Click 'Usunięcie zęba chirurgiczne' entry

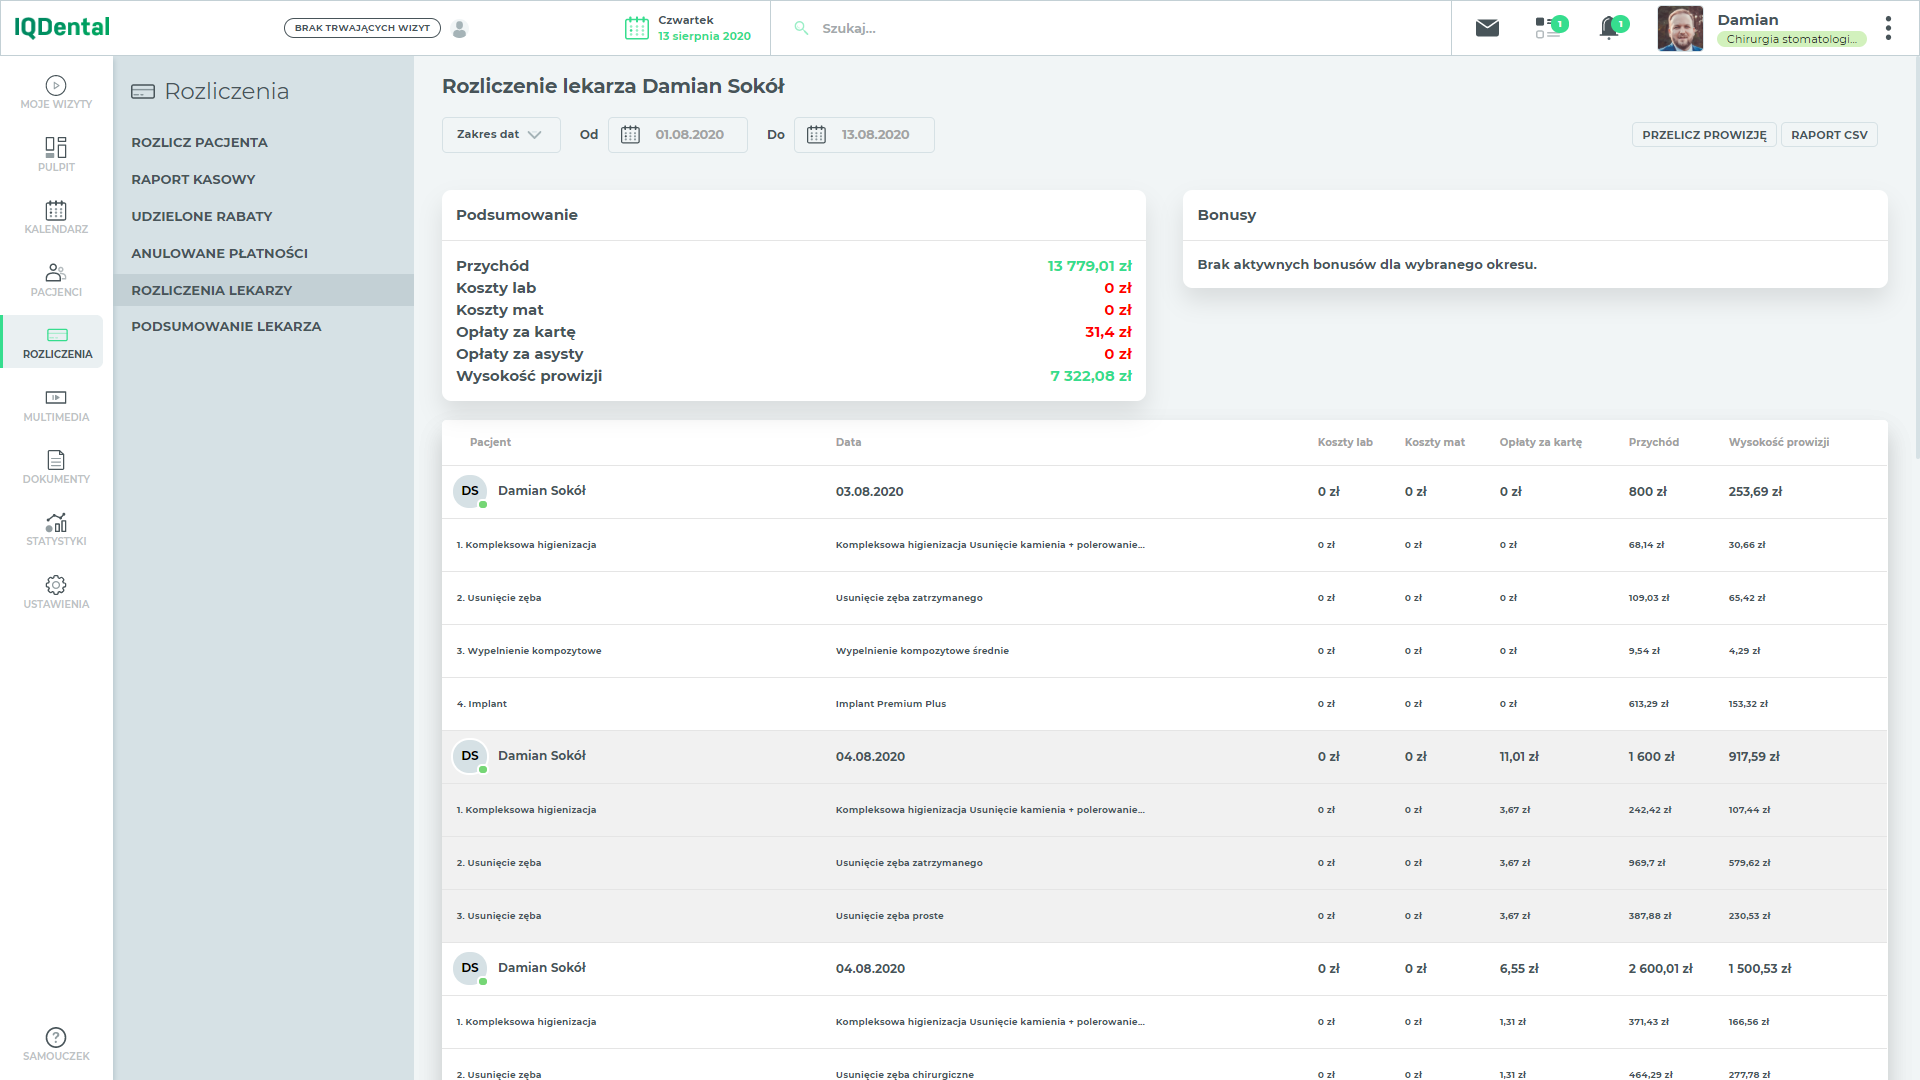(904, 1075)
